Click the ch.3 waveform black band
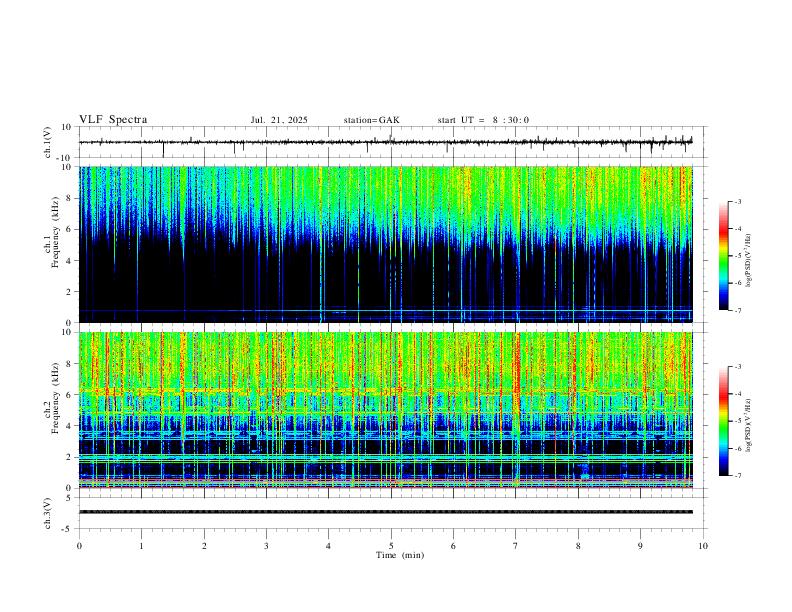Viewport: 792px width, 612px height. (x=385, y=512)
